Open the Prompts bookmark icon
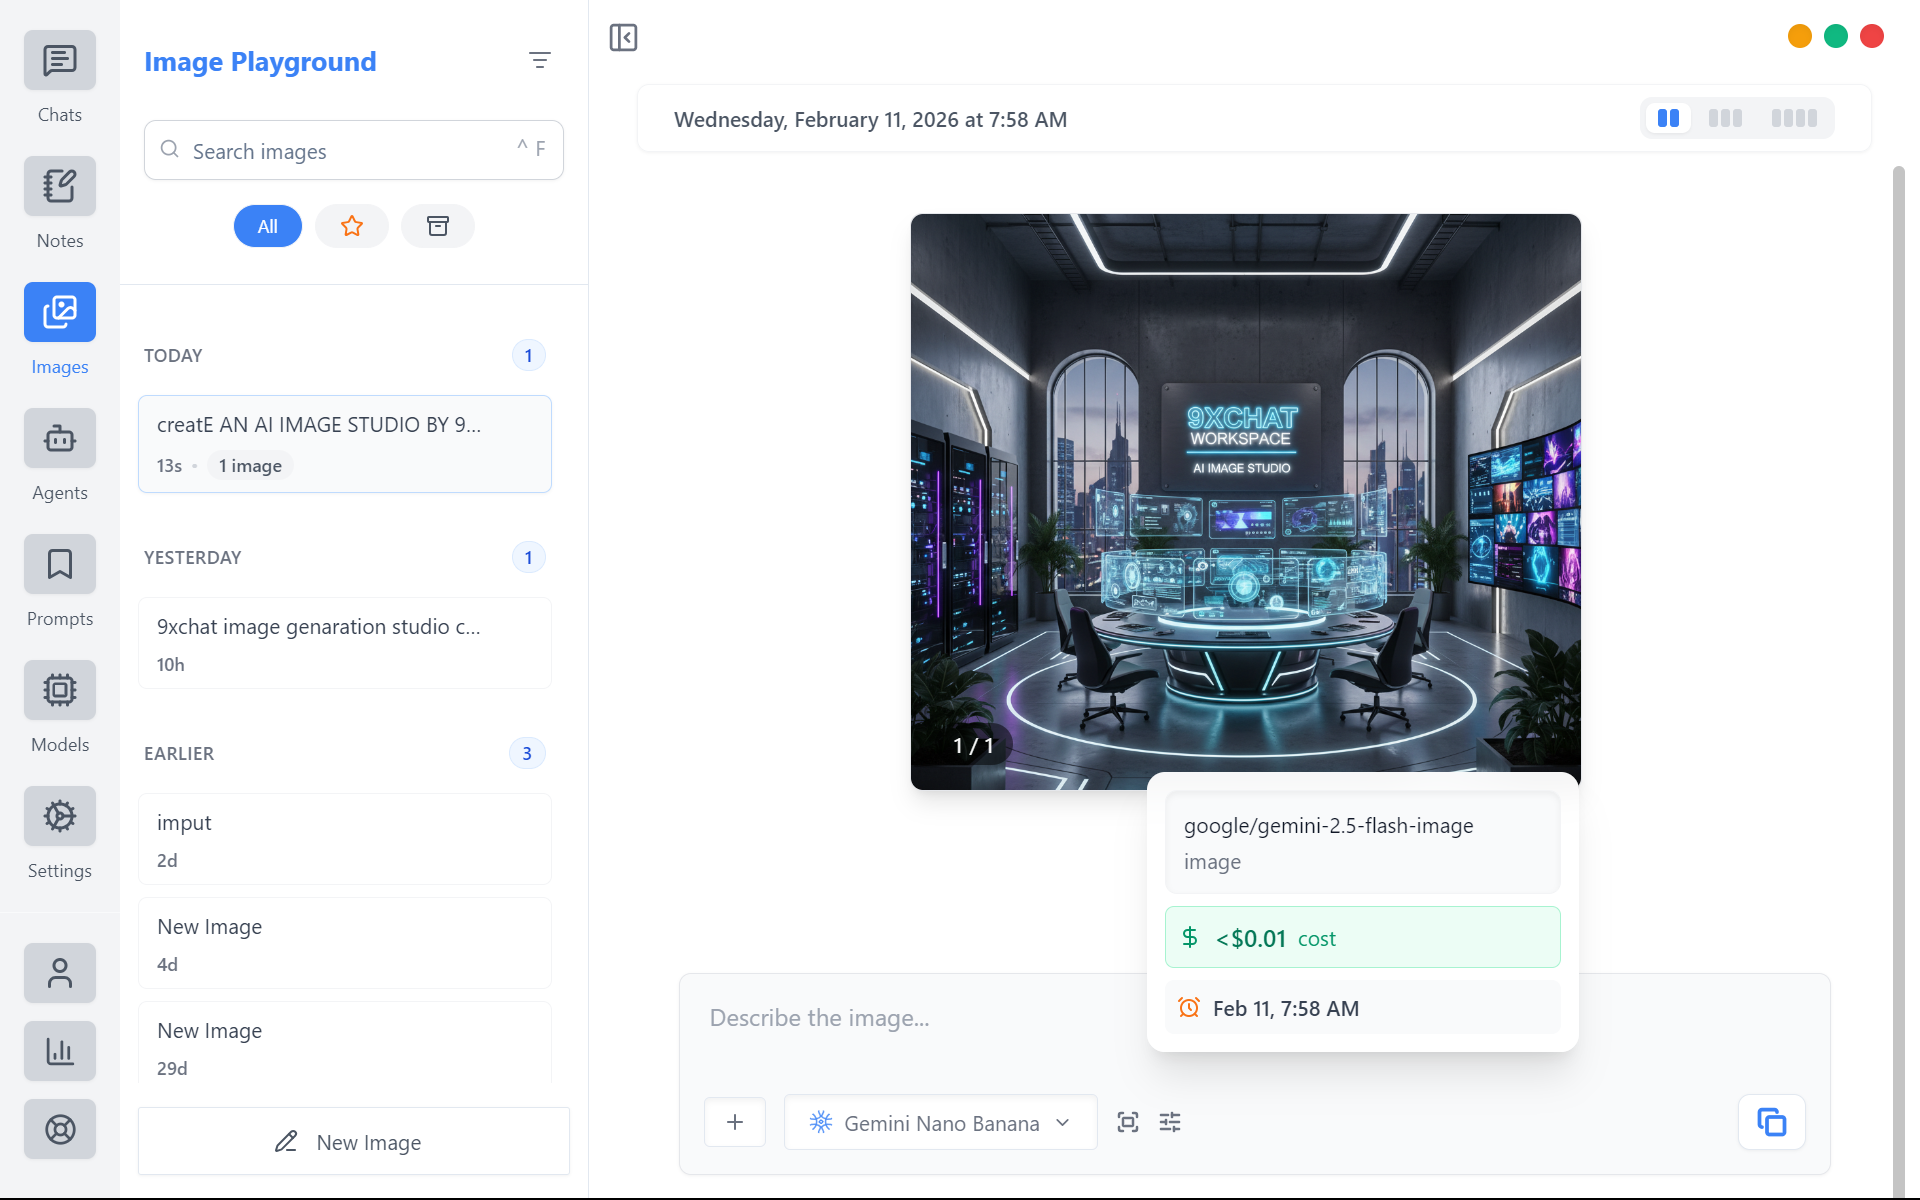The image size is (1920, 1200). [60, 565]
